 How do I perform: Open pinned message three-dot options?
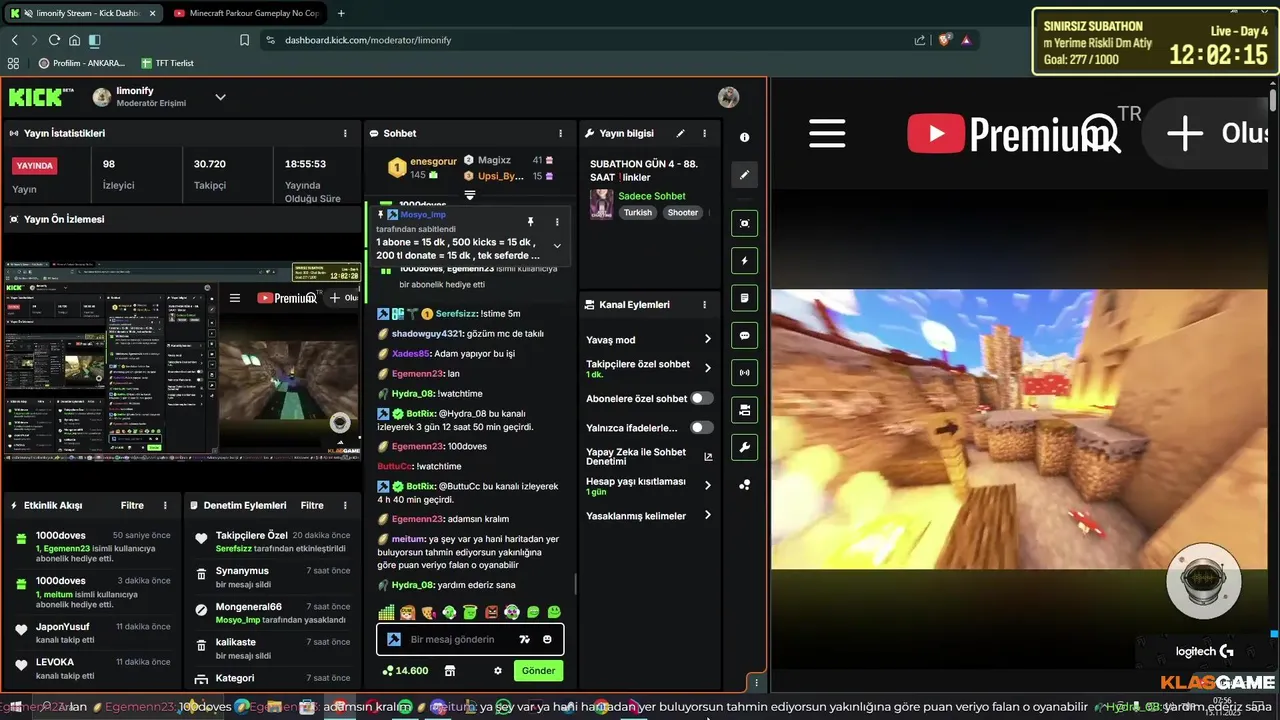[x=557, y=222]
